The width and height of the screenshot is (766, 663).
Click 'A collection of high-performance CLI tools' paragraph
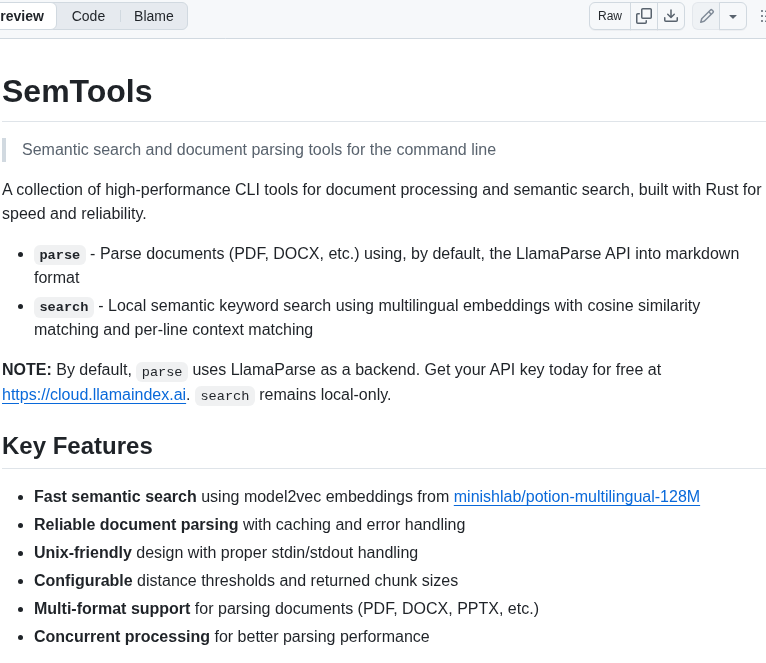(382, 201)
